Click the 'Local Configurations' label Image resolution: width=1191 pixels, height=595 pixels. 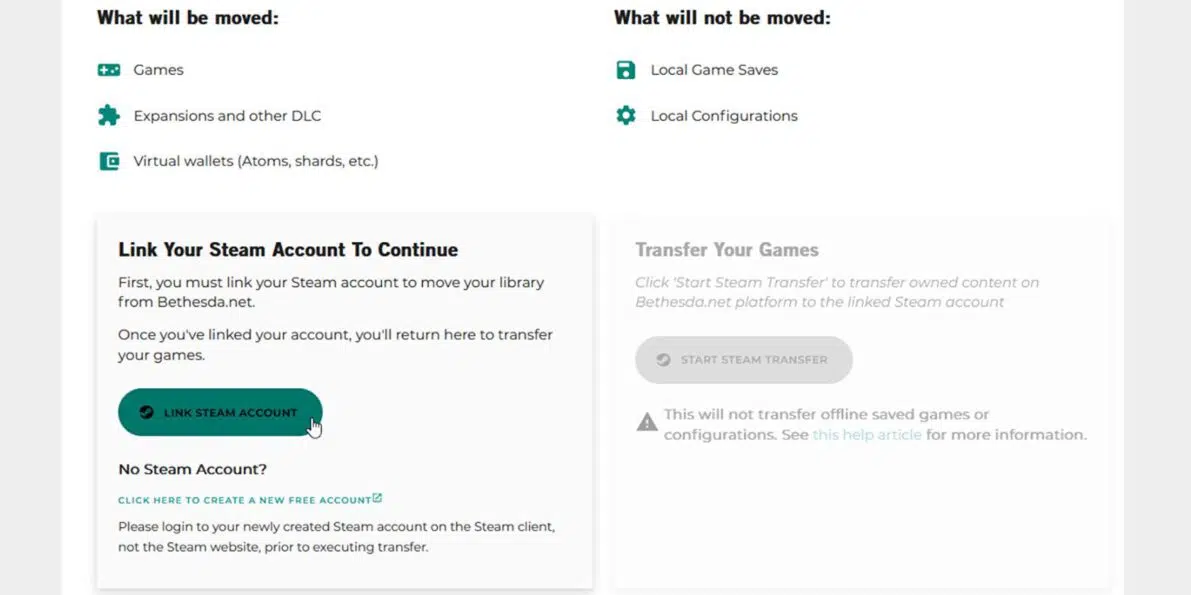click(x=724, y=116)
